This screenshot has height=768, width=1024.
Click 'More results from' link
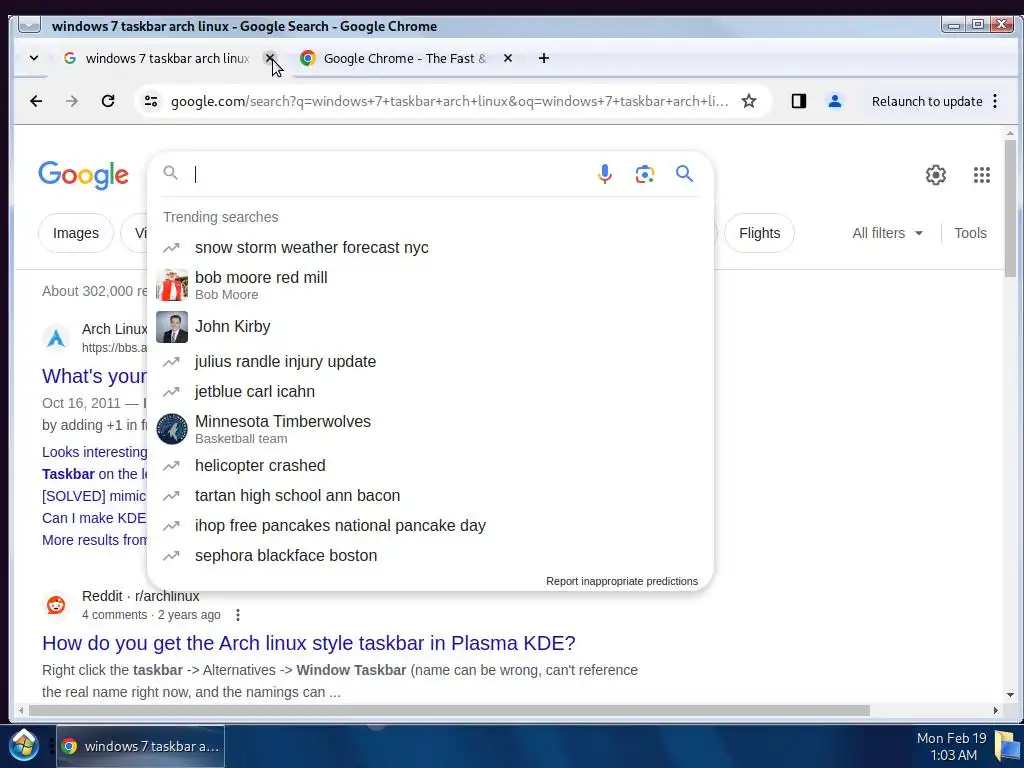95,540
